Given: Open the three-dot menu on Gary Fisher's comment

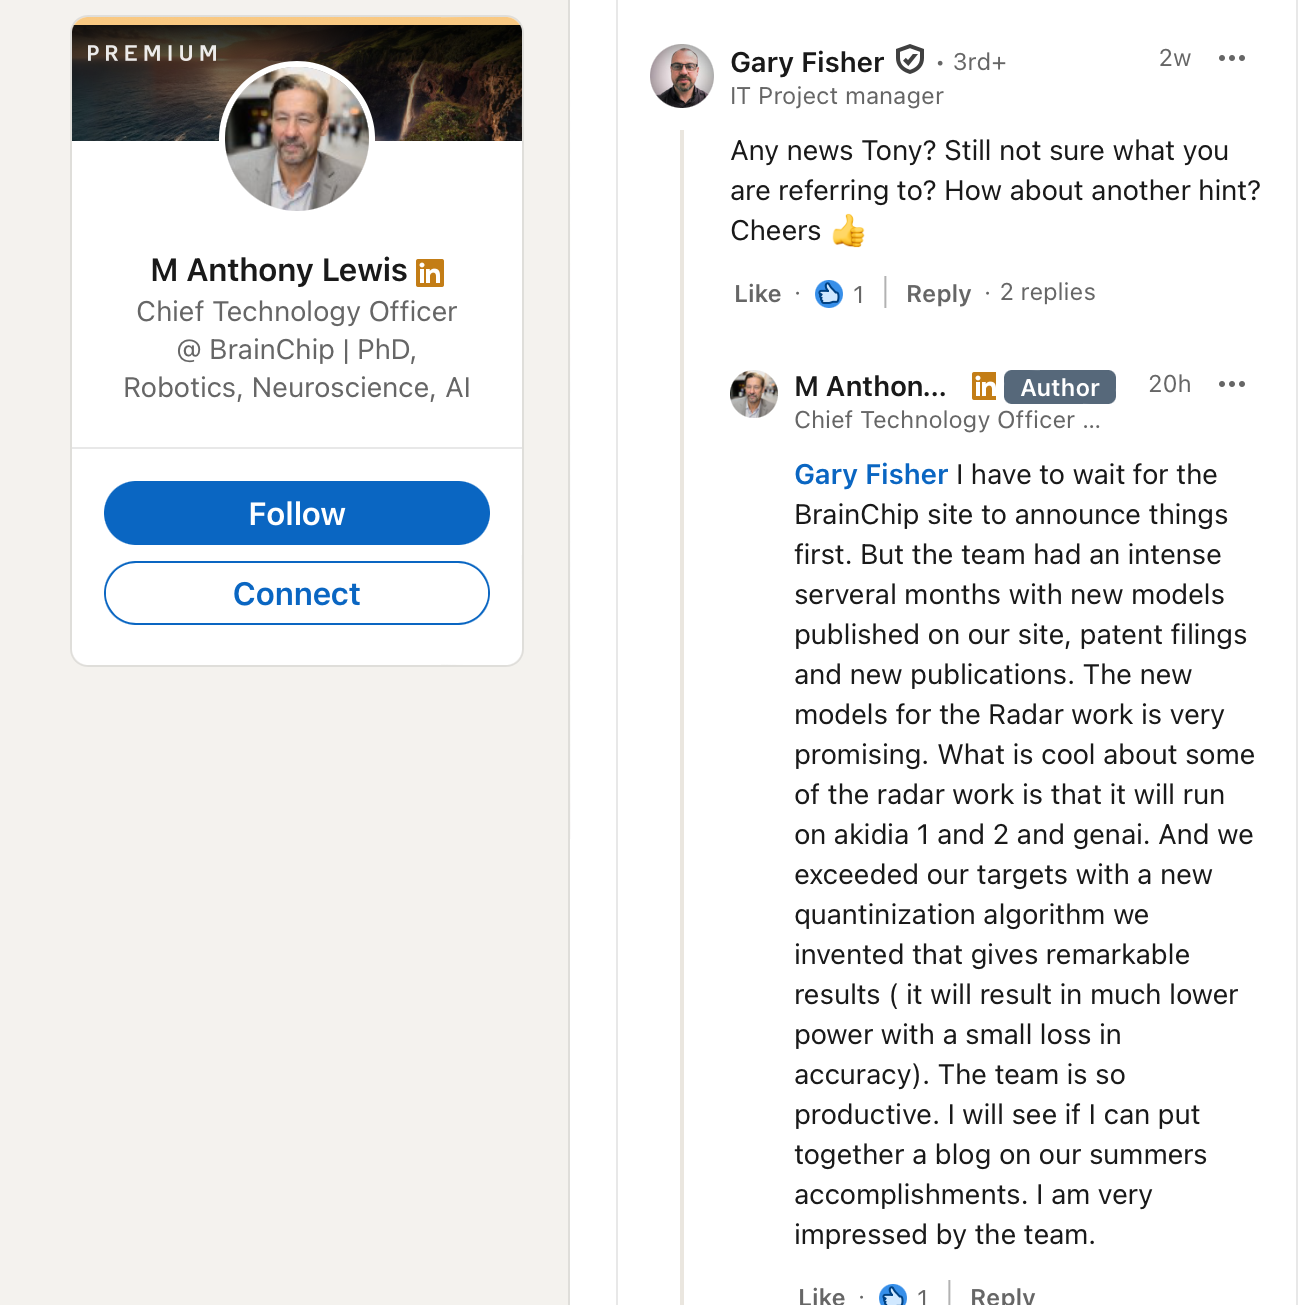Looking at the screenshot, I should 1231,58.
